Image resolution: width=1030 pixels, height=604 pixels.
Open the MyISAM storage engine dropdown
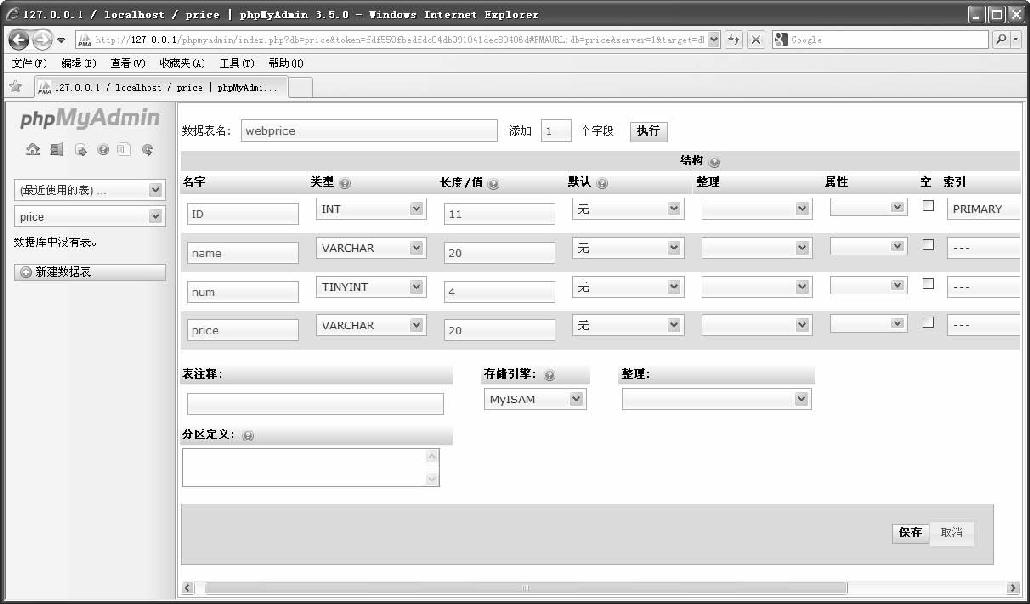(x=535, y=399)
